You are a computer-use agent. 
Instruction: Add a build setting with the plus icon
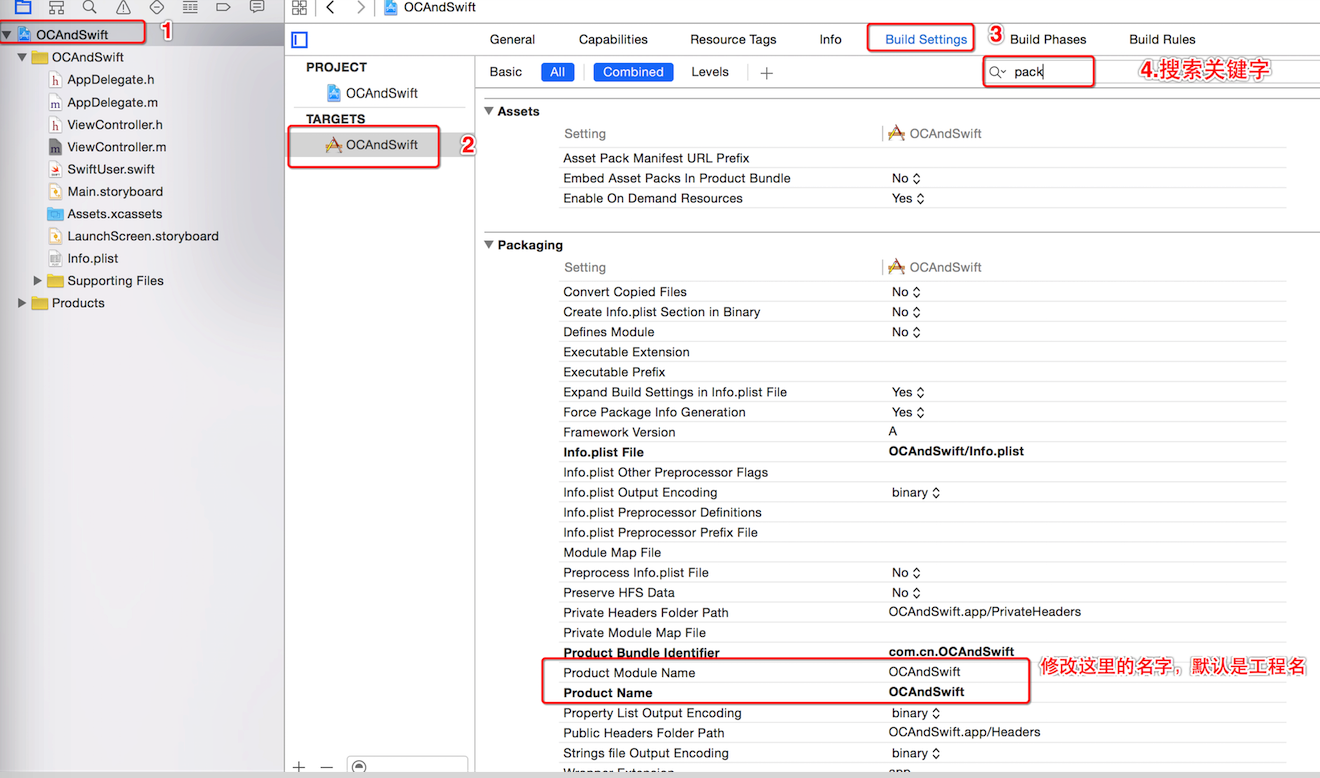click(767, 73)
